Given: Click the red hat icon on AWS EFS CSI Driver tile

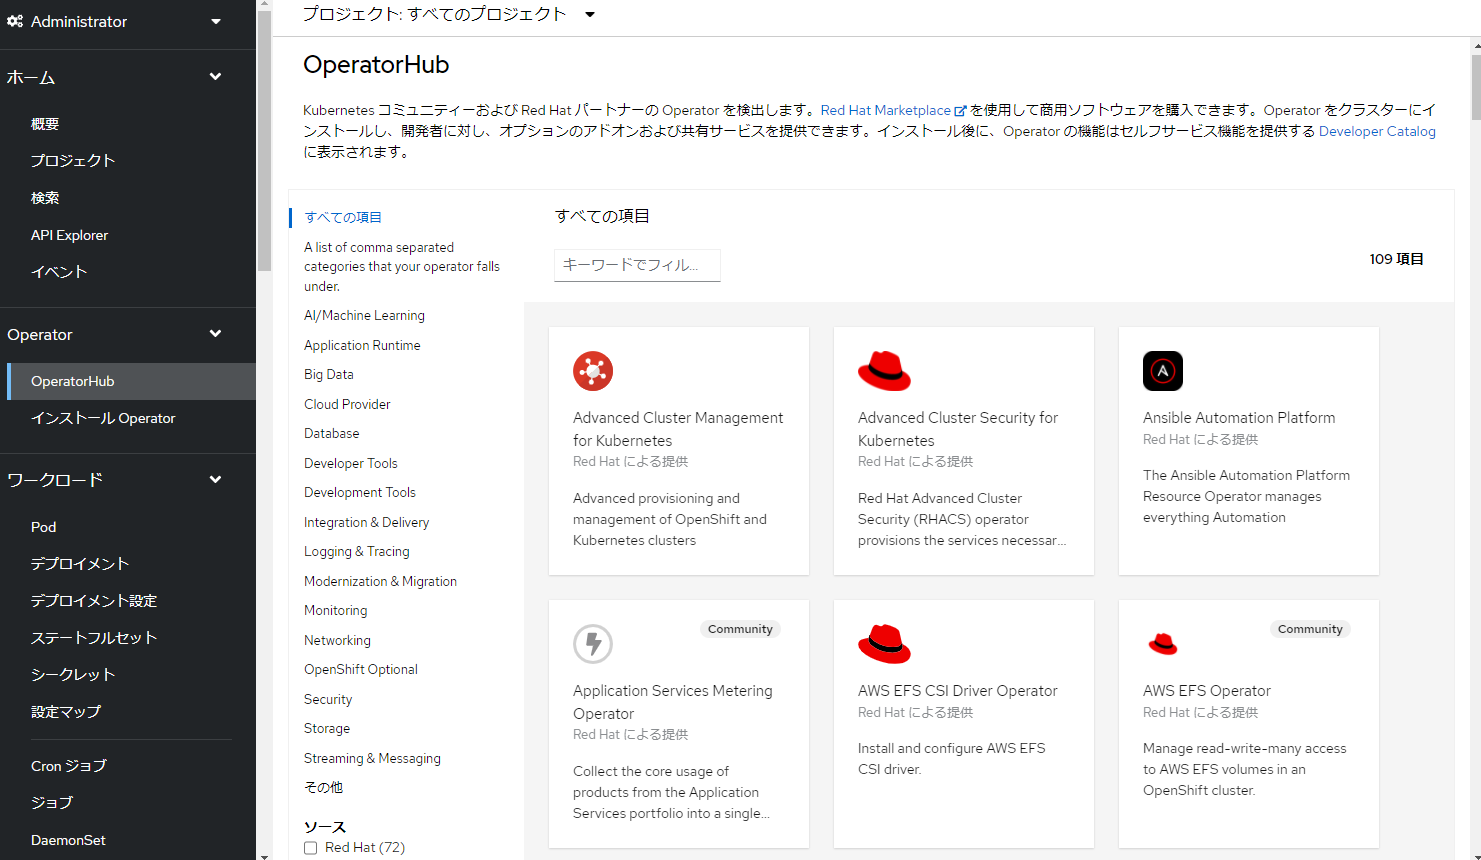Looking at the screenshot, I should click(884, 644).
